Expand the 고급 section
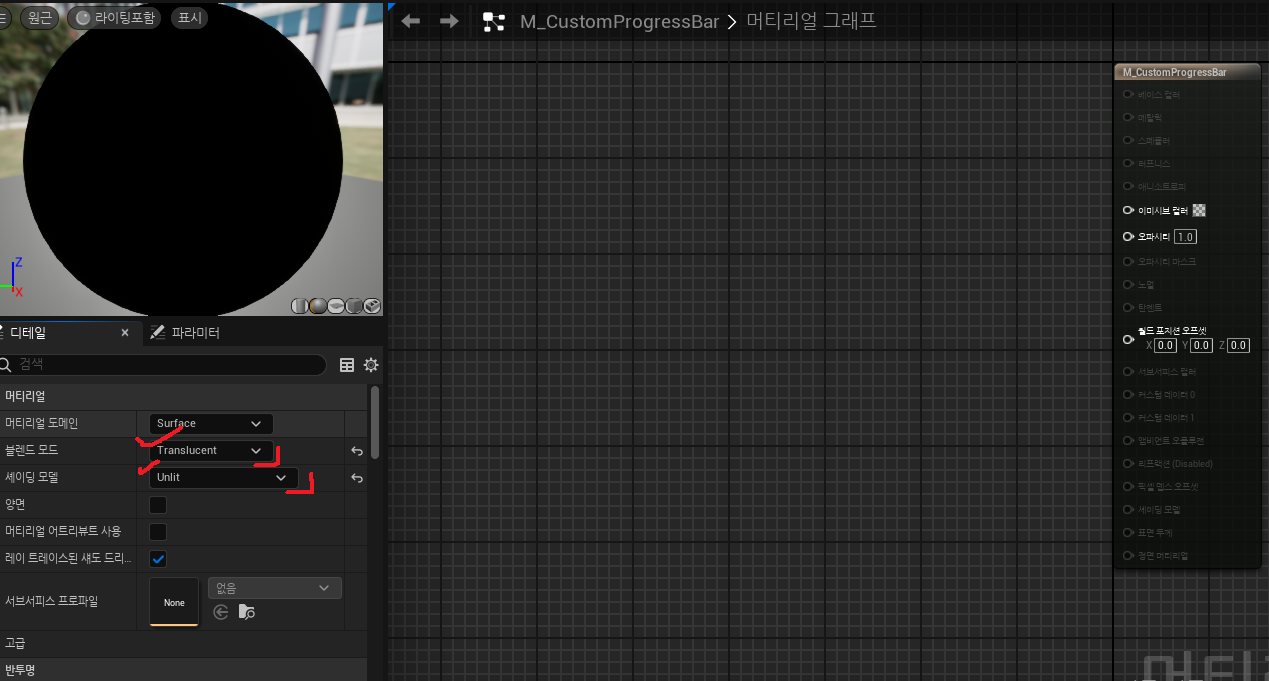Viewport: 1269px width, 681px height. [183, 643]
